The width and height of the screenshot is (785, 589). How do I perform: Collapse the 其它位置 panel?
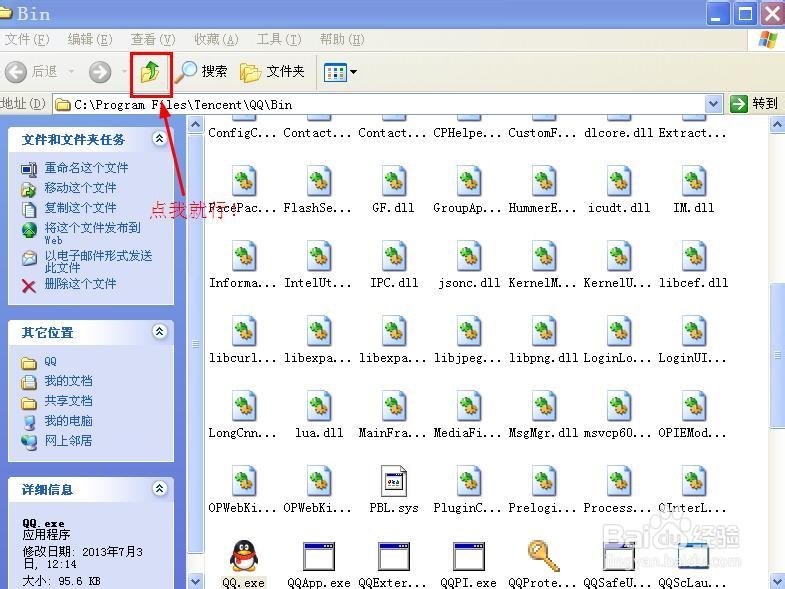click(x=159, y=331)
